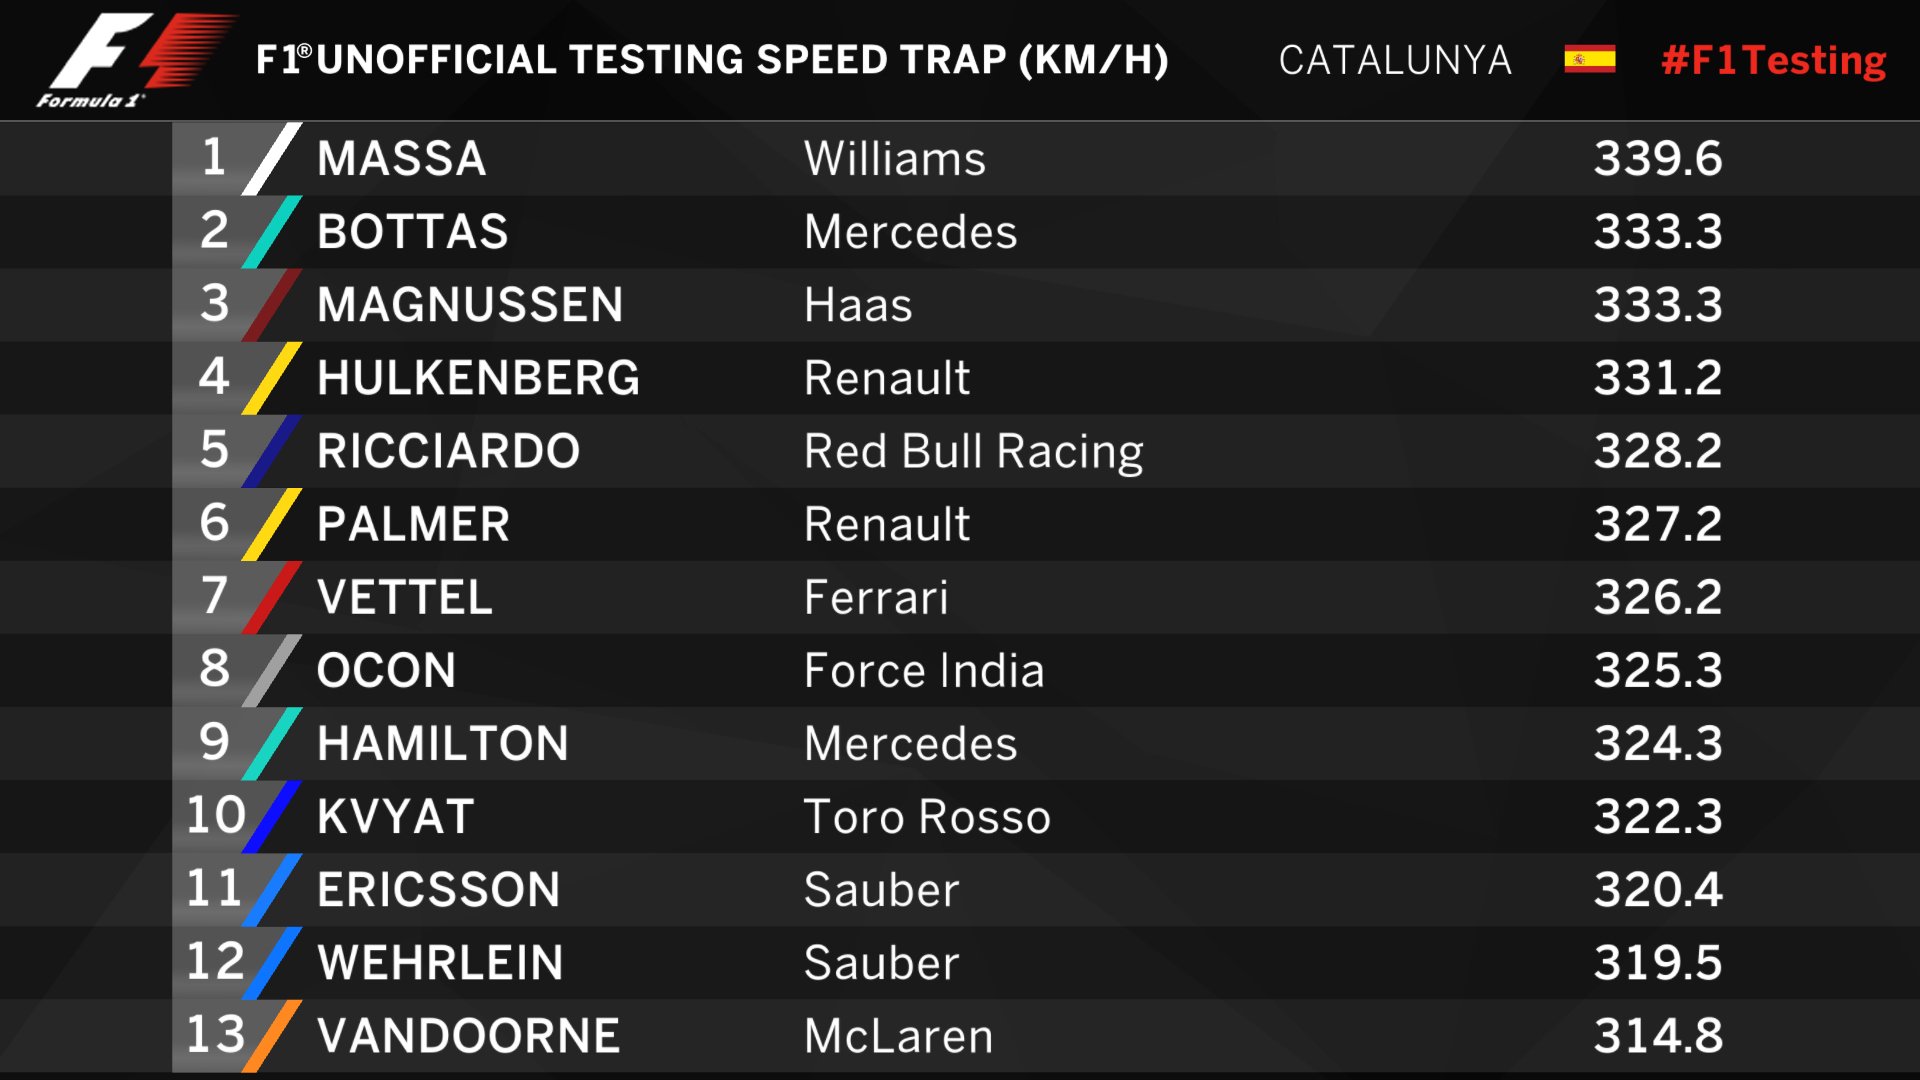Click the speed trap title text
Viewport: 1920px width, 1080px height.
pyautogui.click(x=712, y=60)
